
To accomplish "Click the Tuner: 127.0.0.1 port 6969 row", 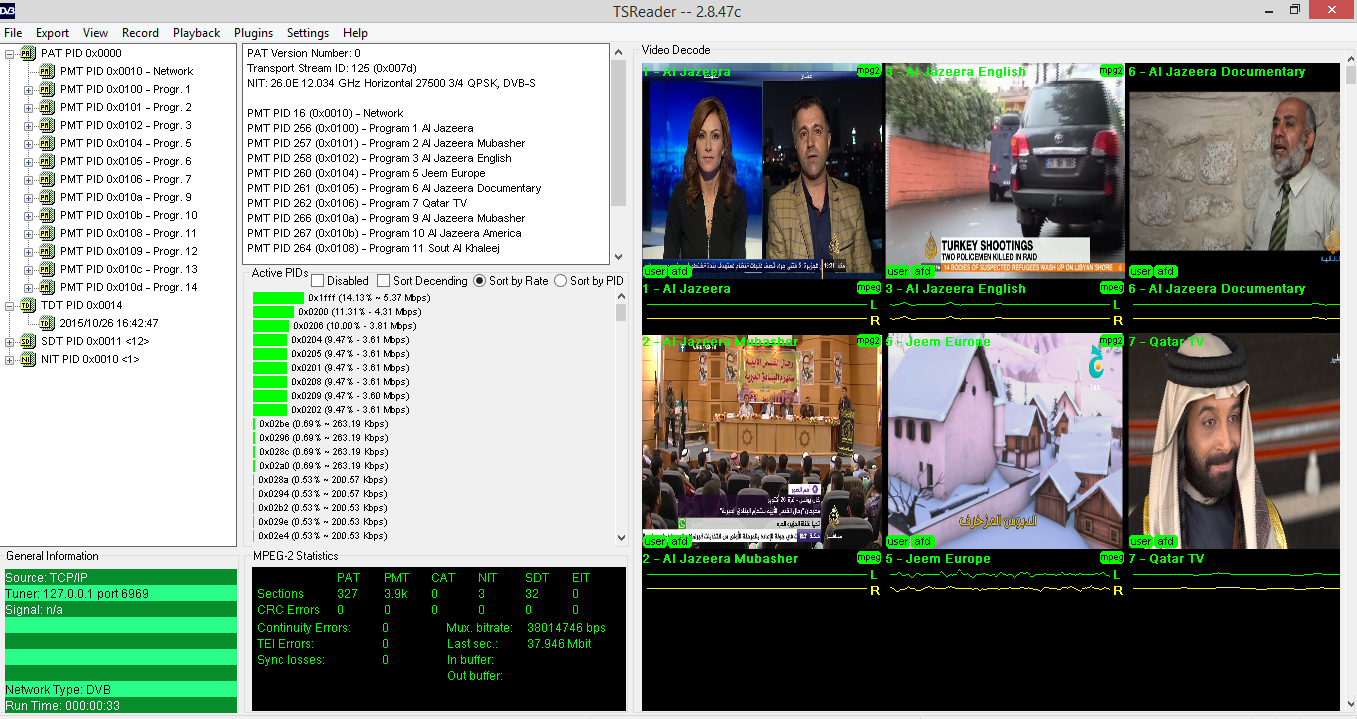I will point(120,594).
